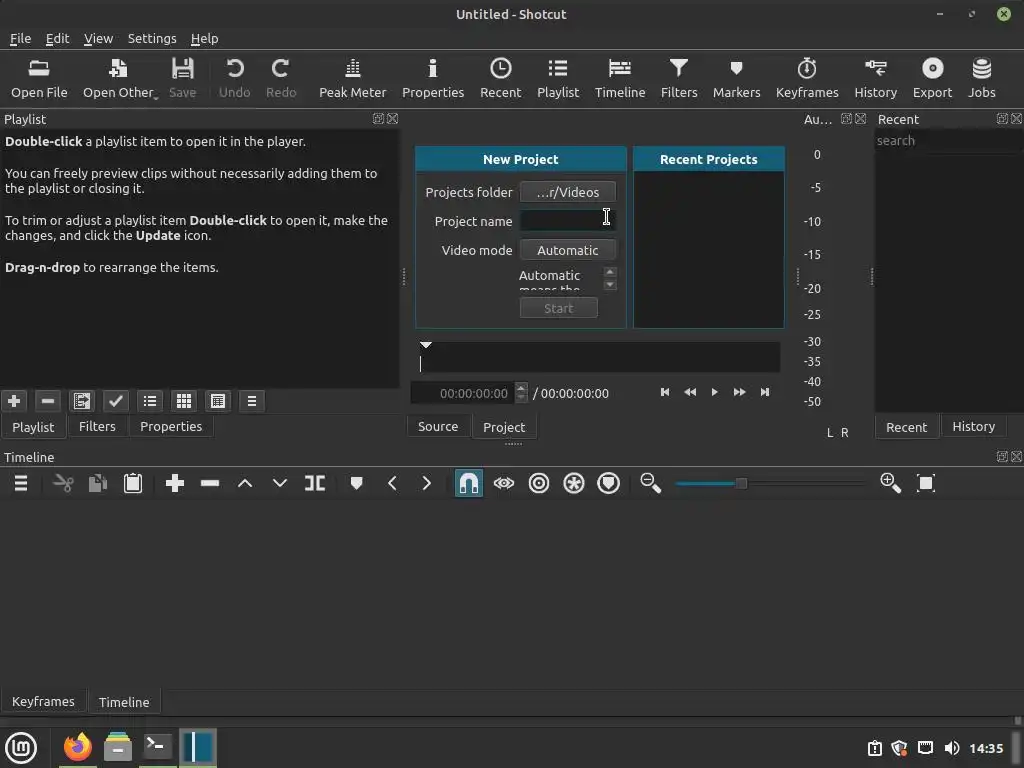
Task: Click the fast forward button
Action: (x=739, y=392)
